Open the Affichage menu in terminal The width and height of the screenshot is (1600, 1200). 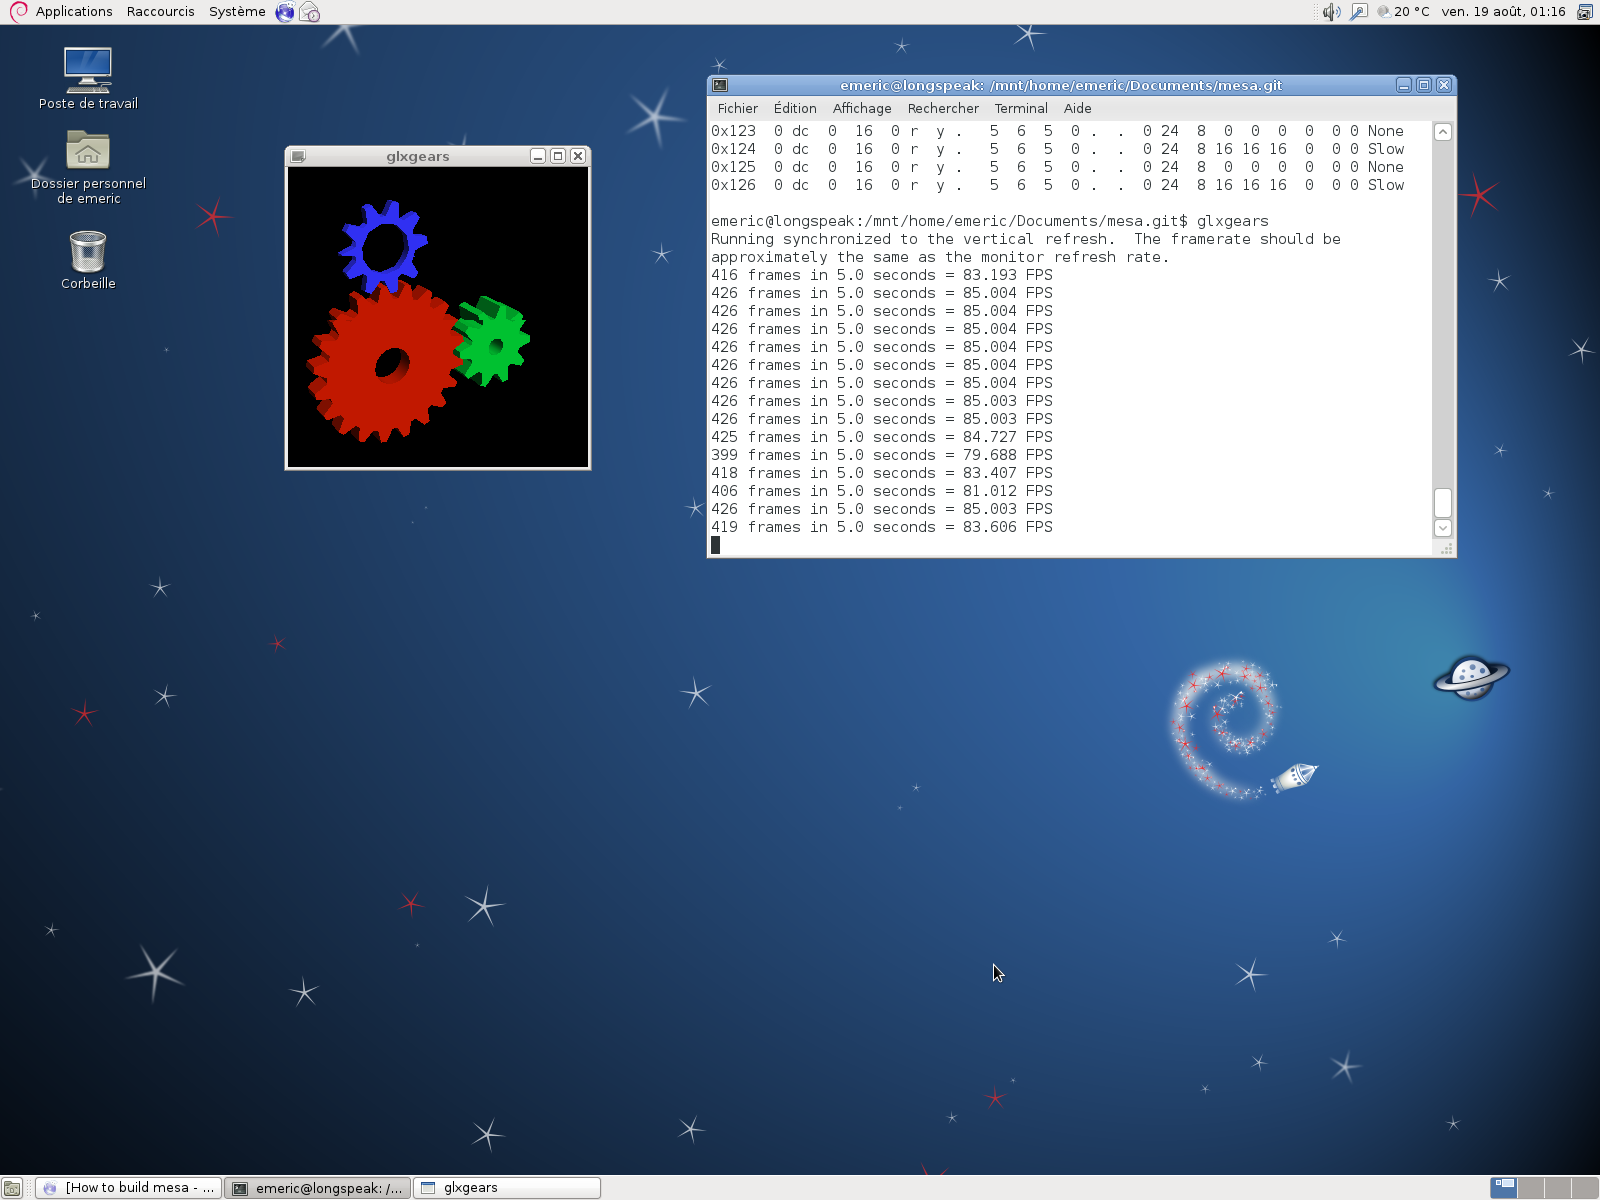pyautogui.click(x=861, y=108)
